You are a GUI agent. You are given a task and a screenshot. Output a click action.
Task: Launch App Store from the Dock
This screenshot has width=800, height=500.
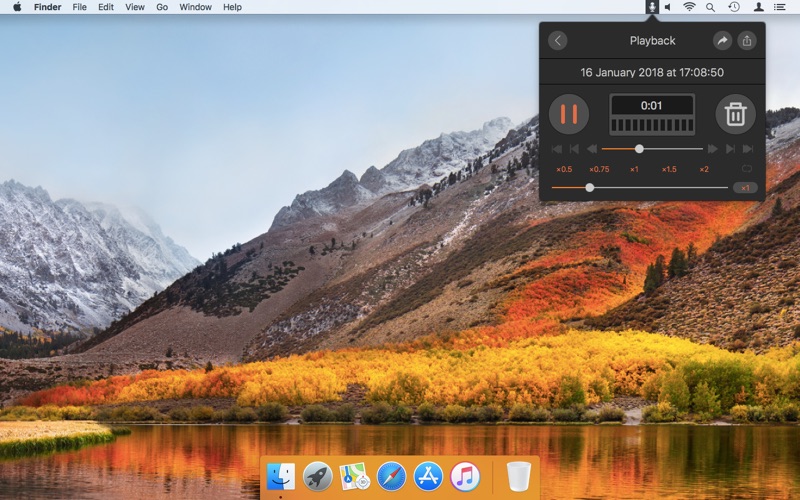click(x=428, y=476)
